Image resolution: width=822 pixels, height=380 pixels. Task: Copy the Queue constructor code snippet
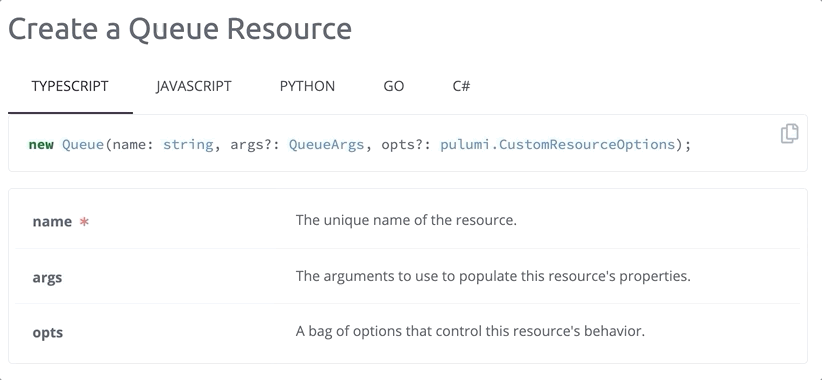789,134
